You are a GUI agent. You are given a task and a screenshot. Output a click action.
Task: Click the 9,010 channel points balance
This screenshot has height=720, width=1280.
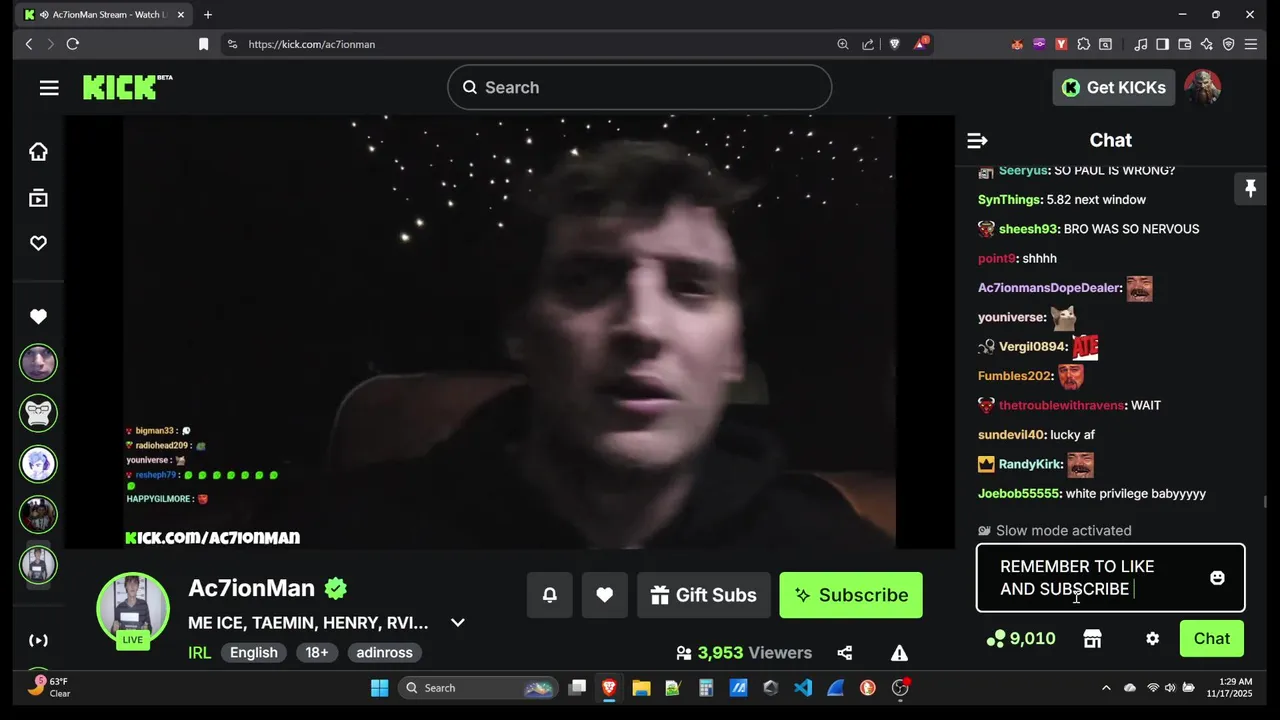(1021, 639)
